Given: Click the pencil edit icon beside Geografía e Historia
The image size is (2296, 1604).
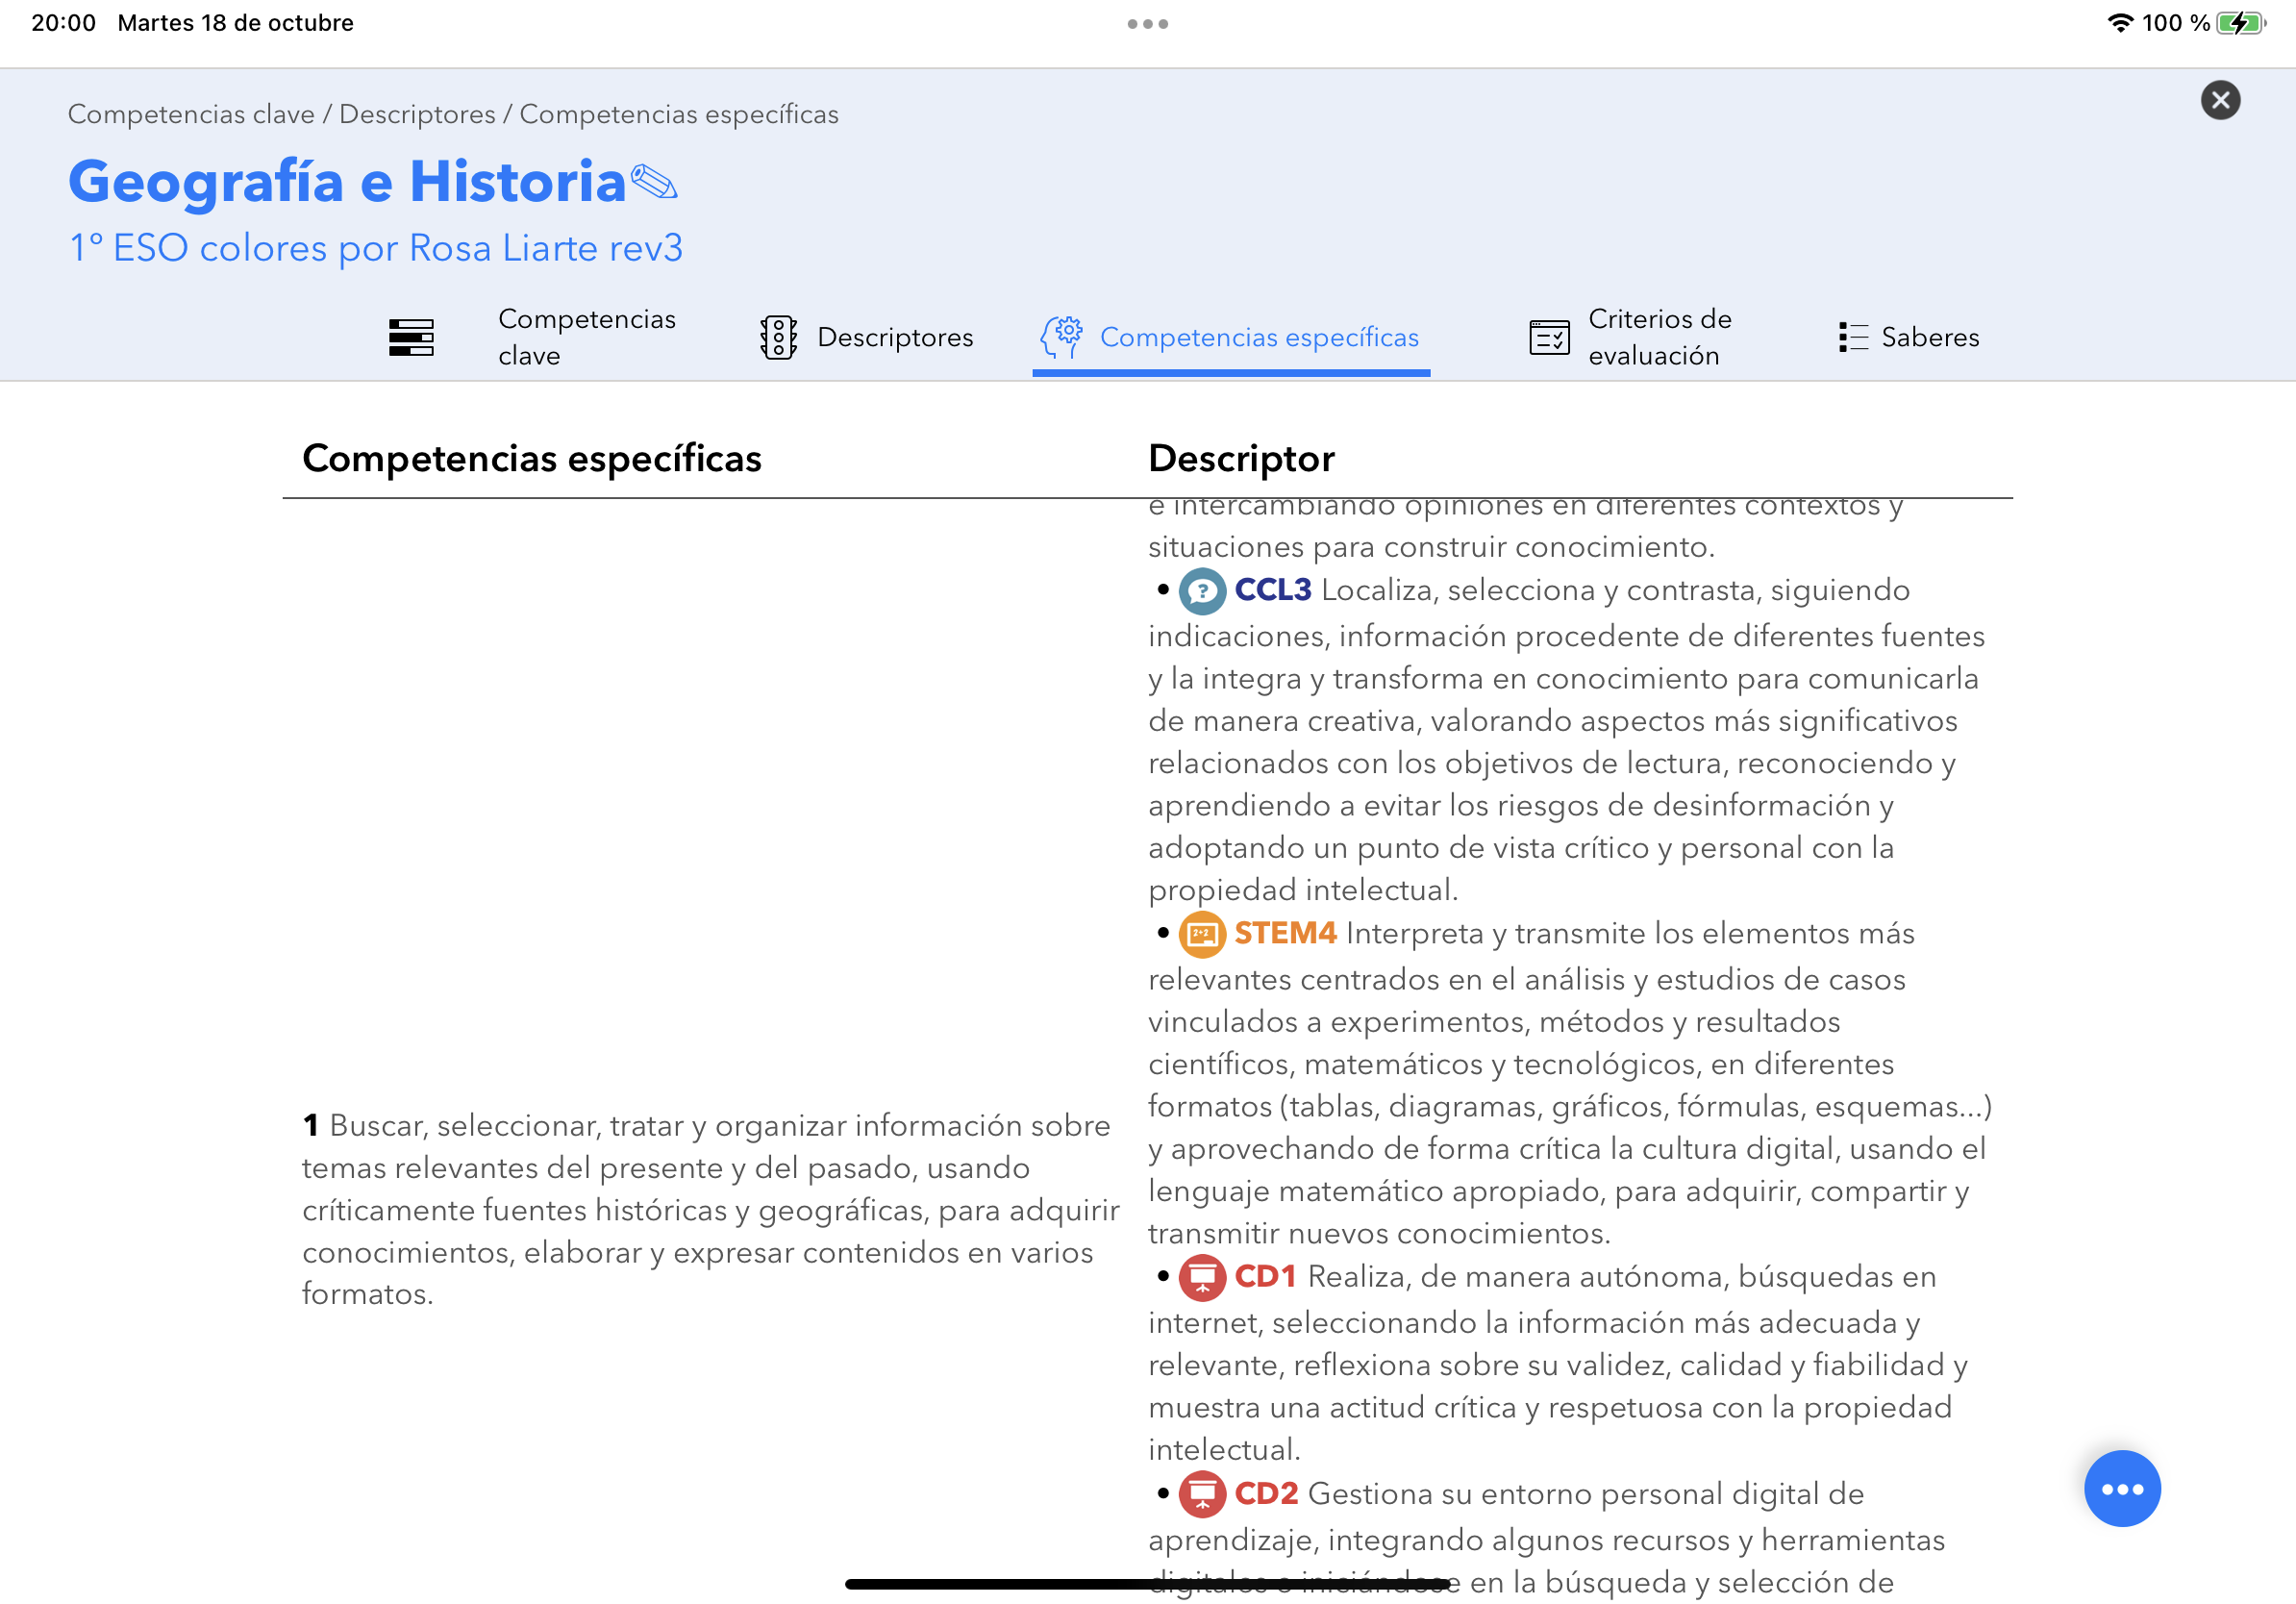Looking at the screenshot, I should pyautogui.click(x=654, y=182).
